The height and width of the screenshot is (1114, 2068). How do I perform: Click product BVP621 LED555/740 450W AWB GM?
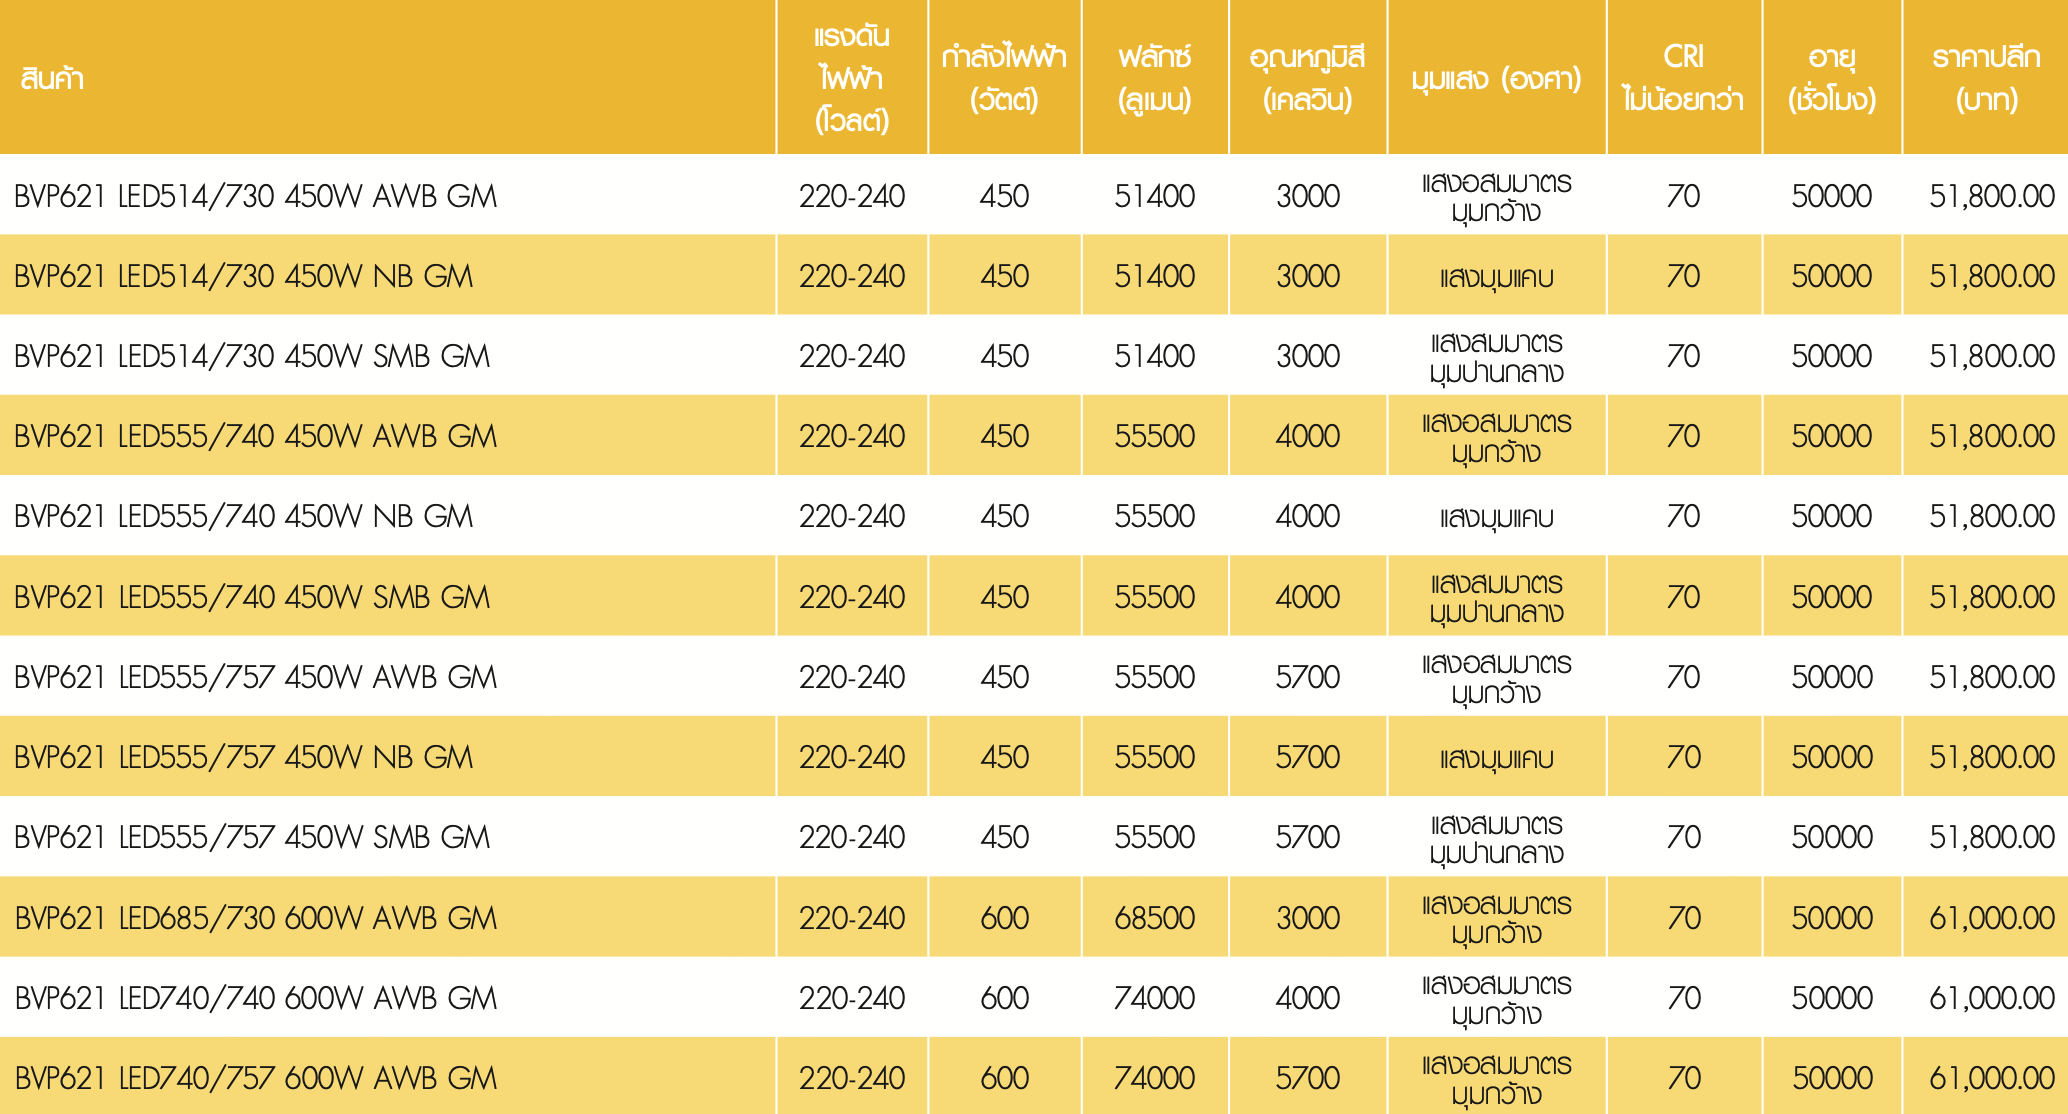pyautogui.click(x=256, y=436)
